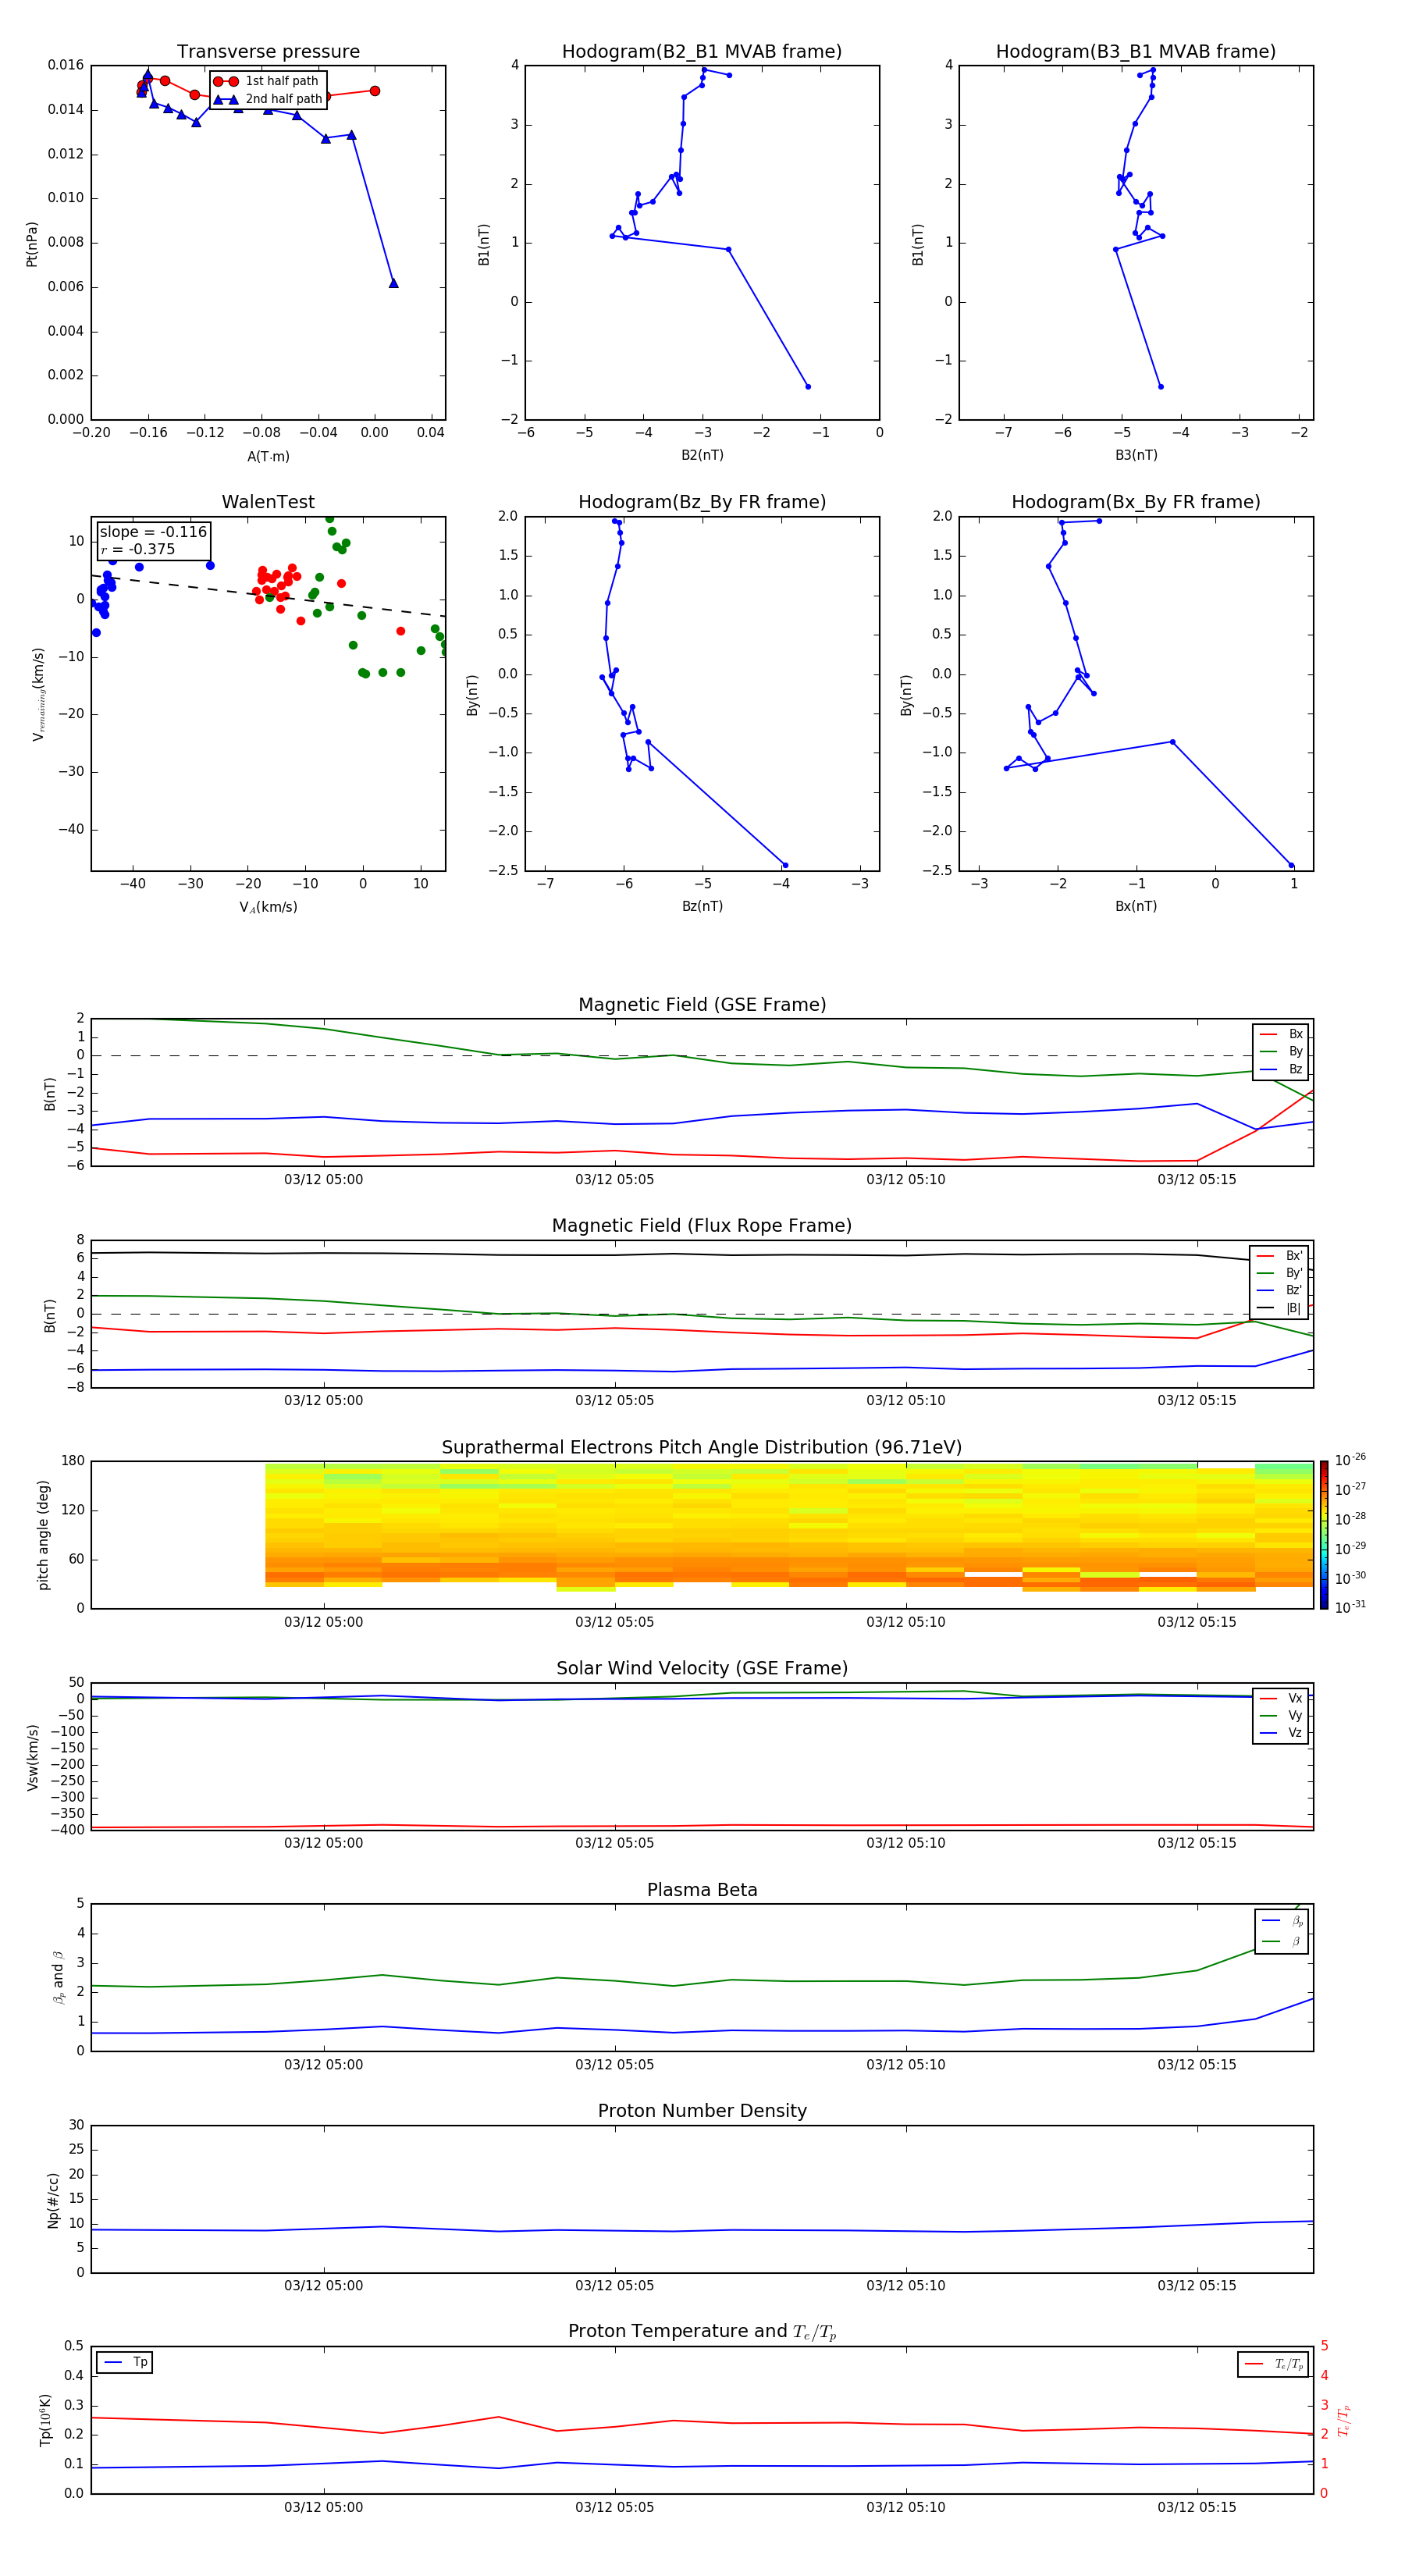This screenshot has height=2576, width=1405.
Task: Click the 'V_A(km/s)' axis label of WalenTest
Action: pyautogui.click(x=268, y=907)
